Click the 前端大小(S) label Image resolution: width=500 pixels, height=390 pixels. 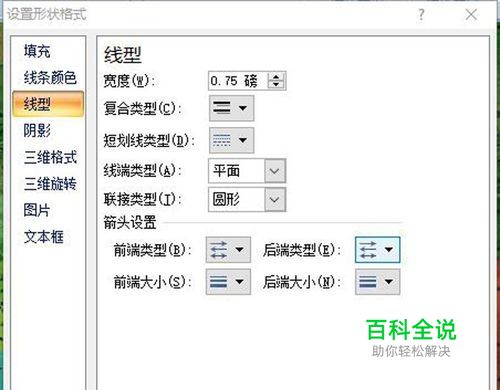pos(153,282)
